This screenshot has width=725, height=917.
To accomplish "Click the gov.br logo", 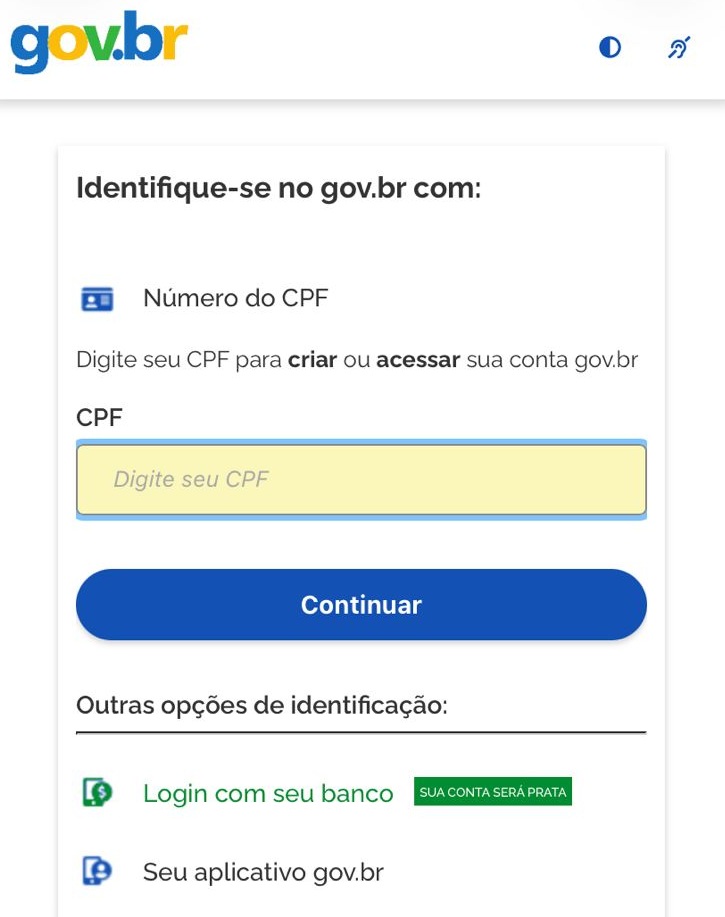I will point(99,42).
